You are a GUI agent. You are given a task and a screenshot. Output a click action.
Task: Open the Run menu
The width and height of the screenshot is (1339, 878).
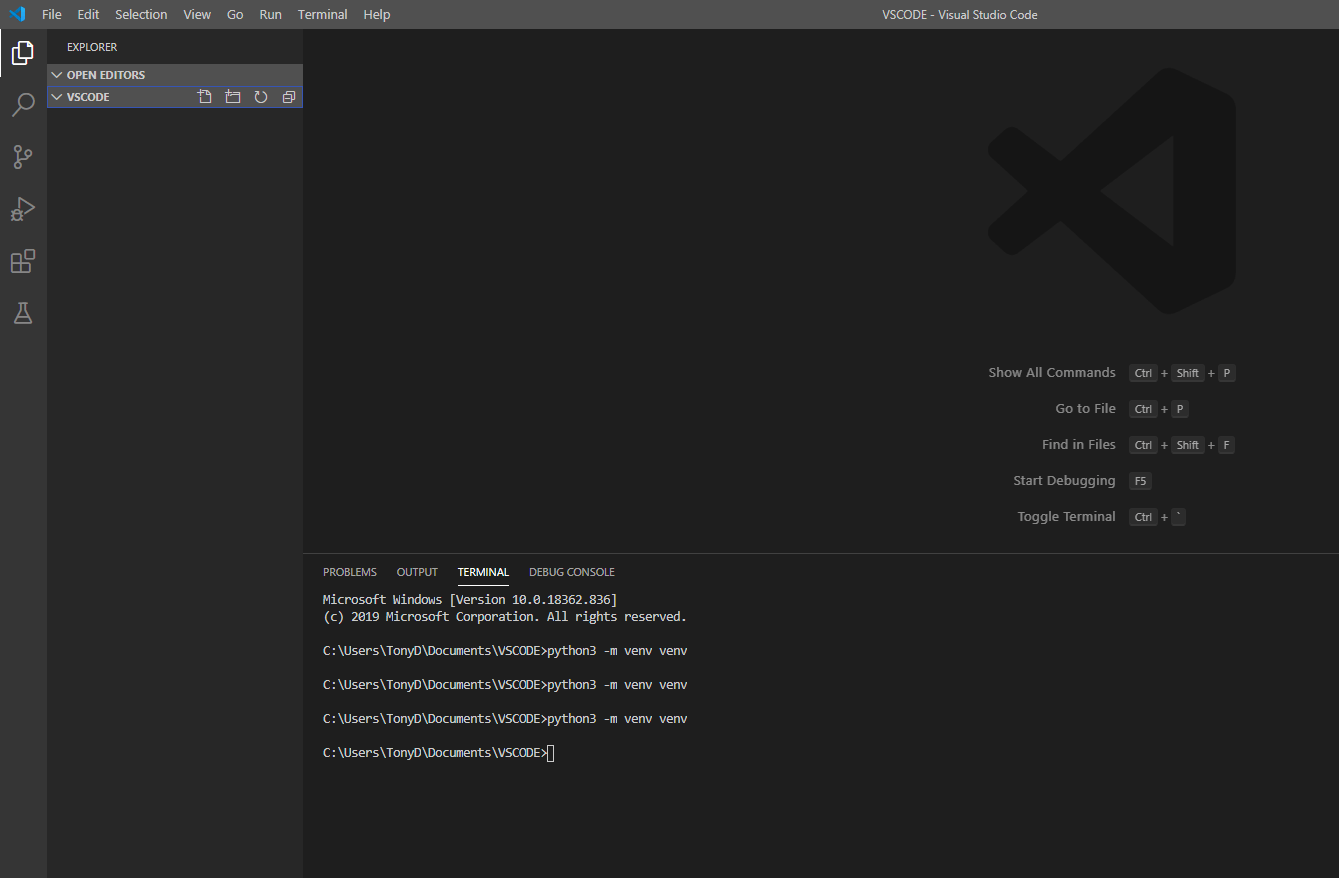pyautogui.click(x=270, y=14)
